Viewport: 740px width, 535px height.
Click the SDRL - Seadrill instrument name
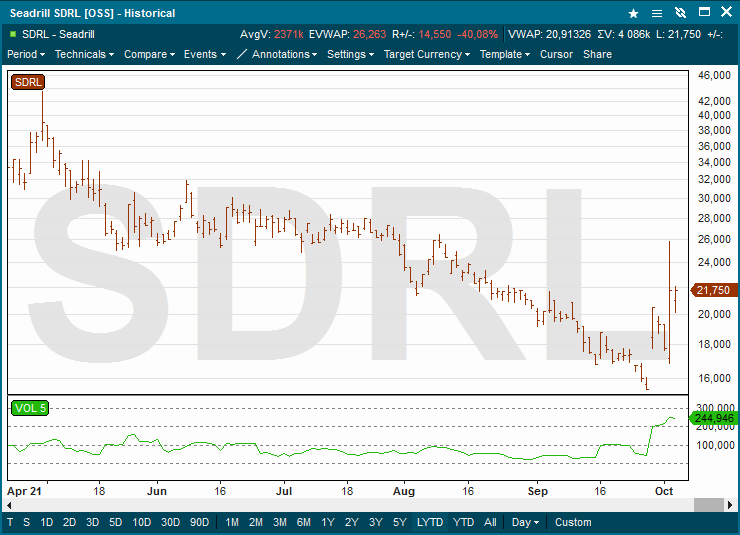coord(58,34)
